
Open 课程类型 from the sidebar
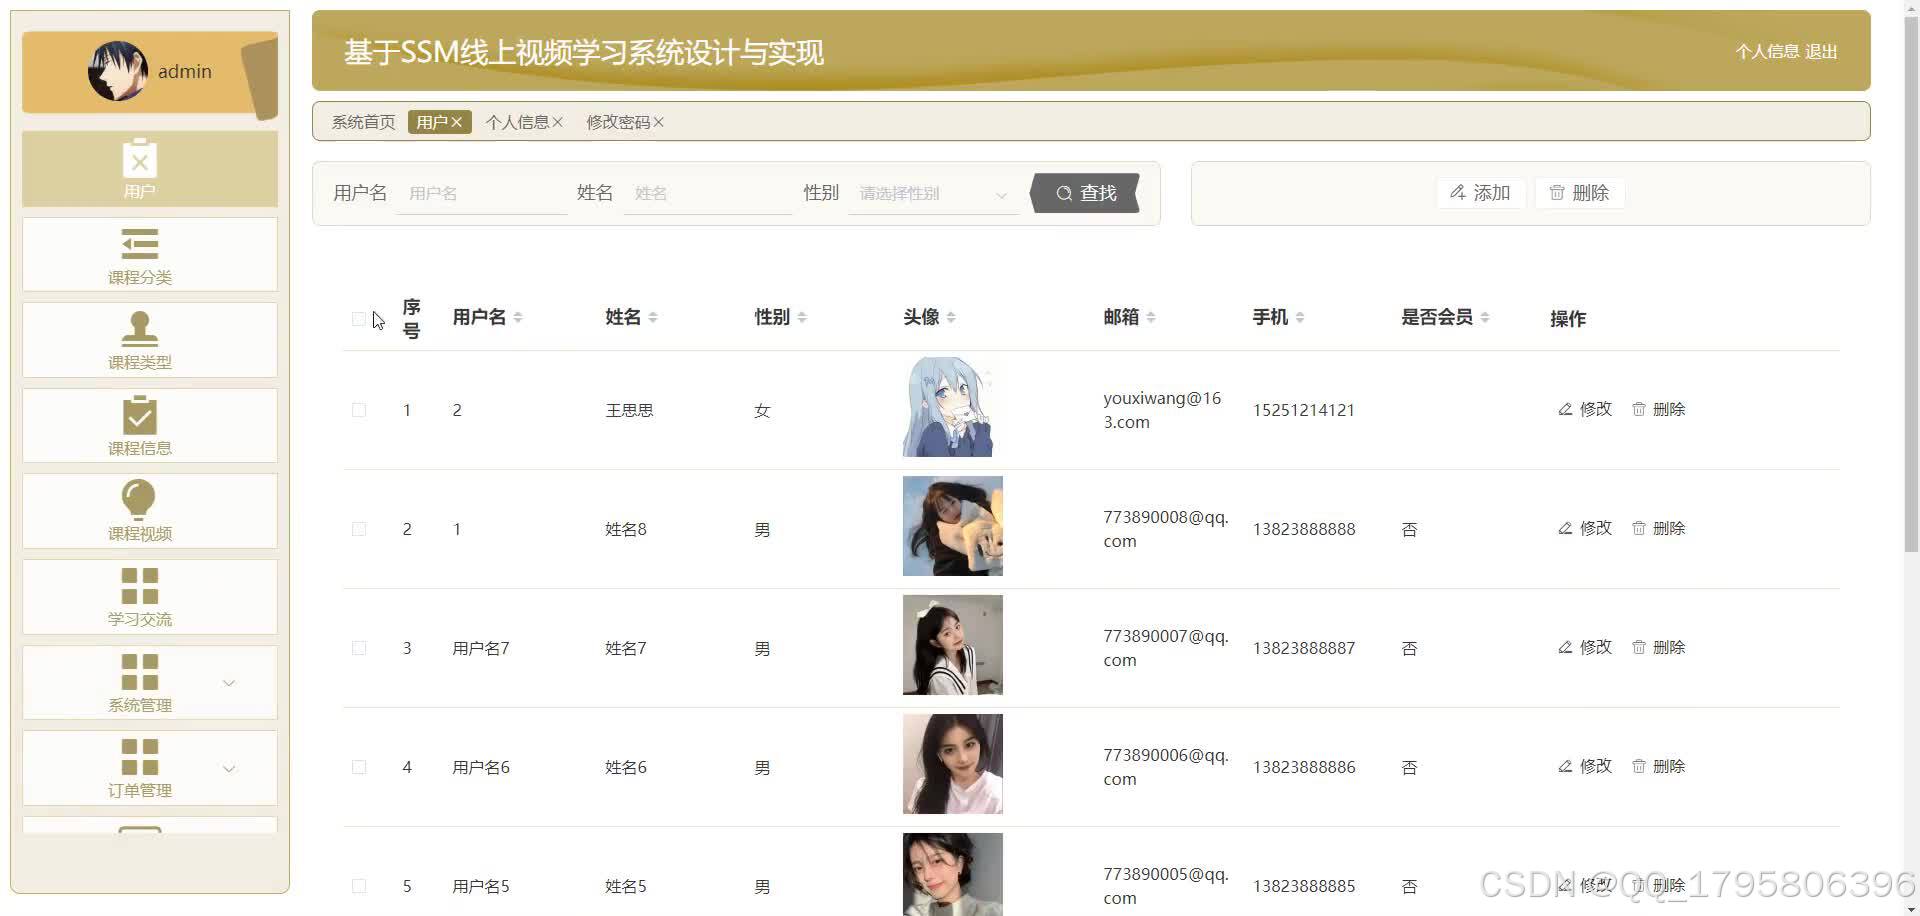[139, 339]
